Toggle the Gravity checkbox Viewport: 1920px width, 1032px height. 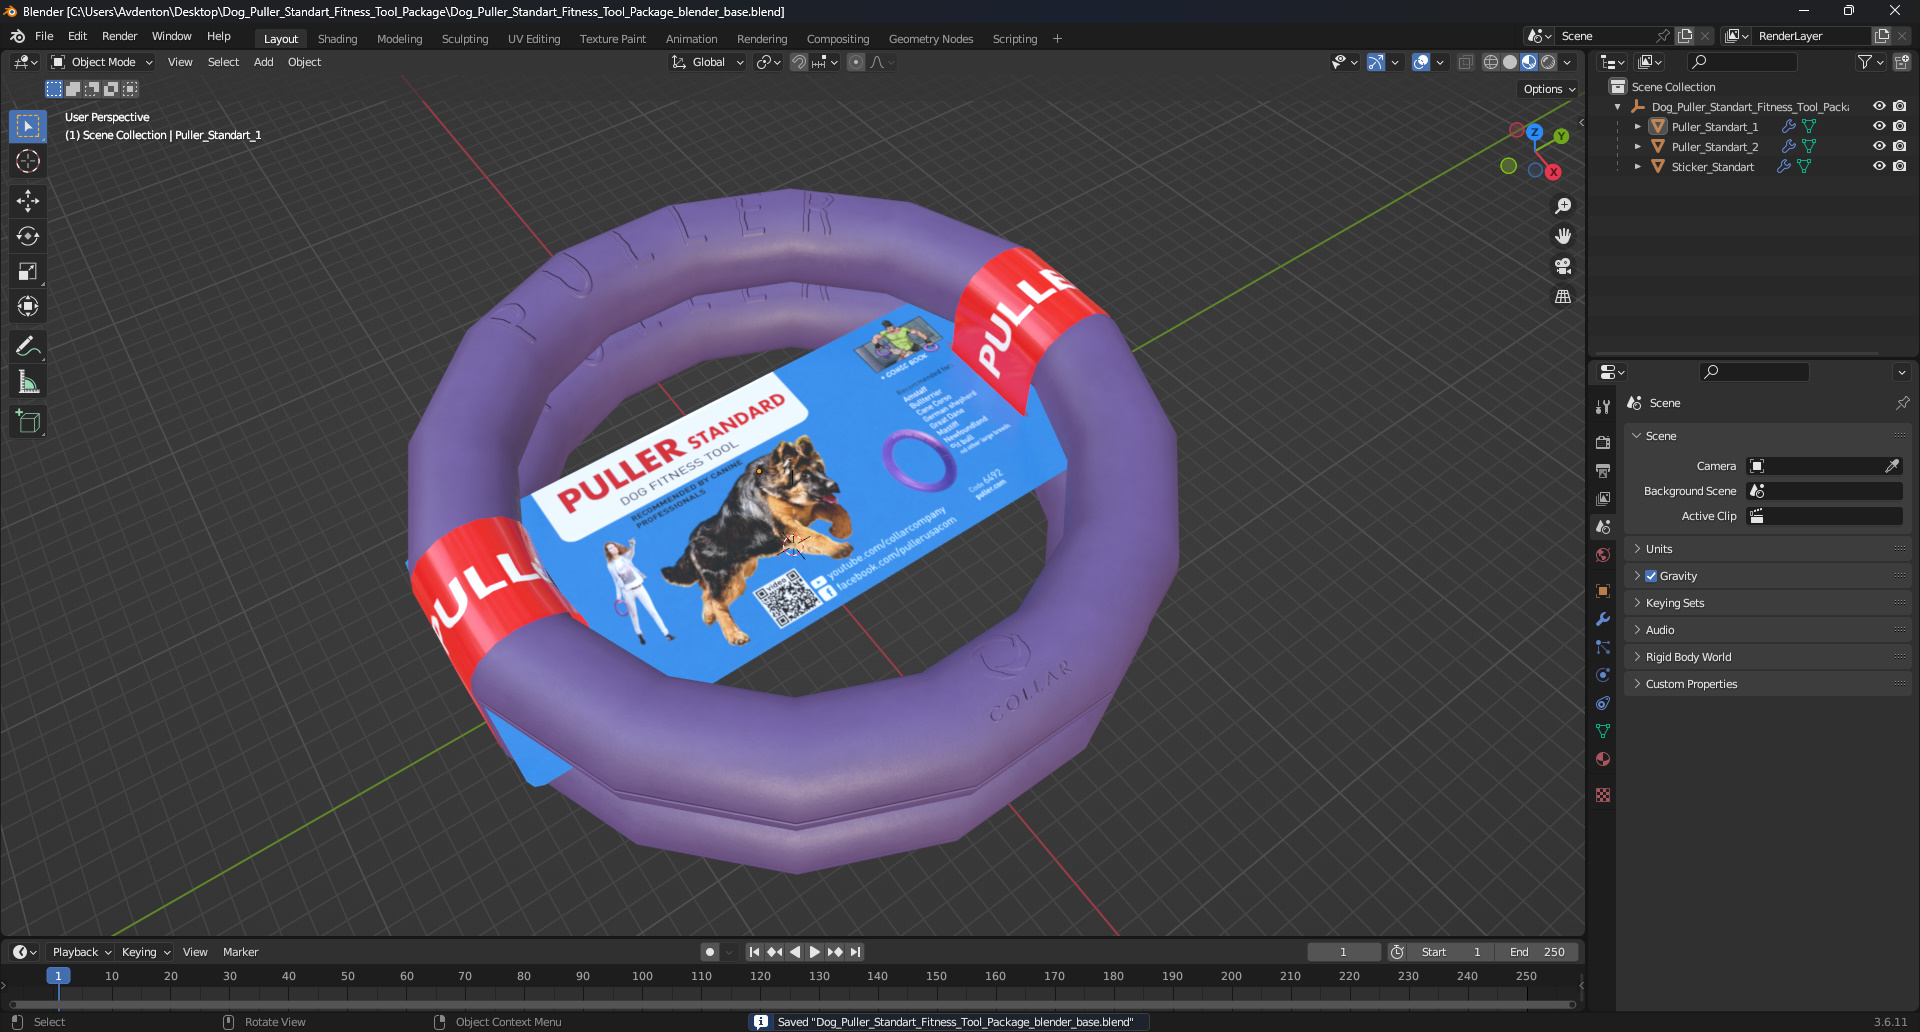(x=1651, y=576)
